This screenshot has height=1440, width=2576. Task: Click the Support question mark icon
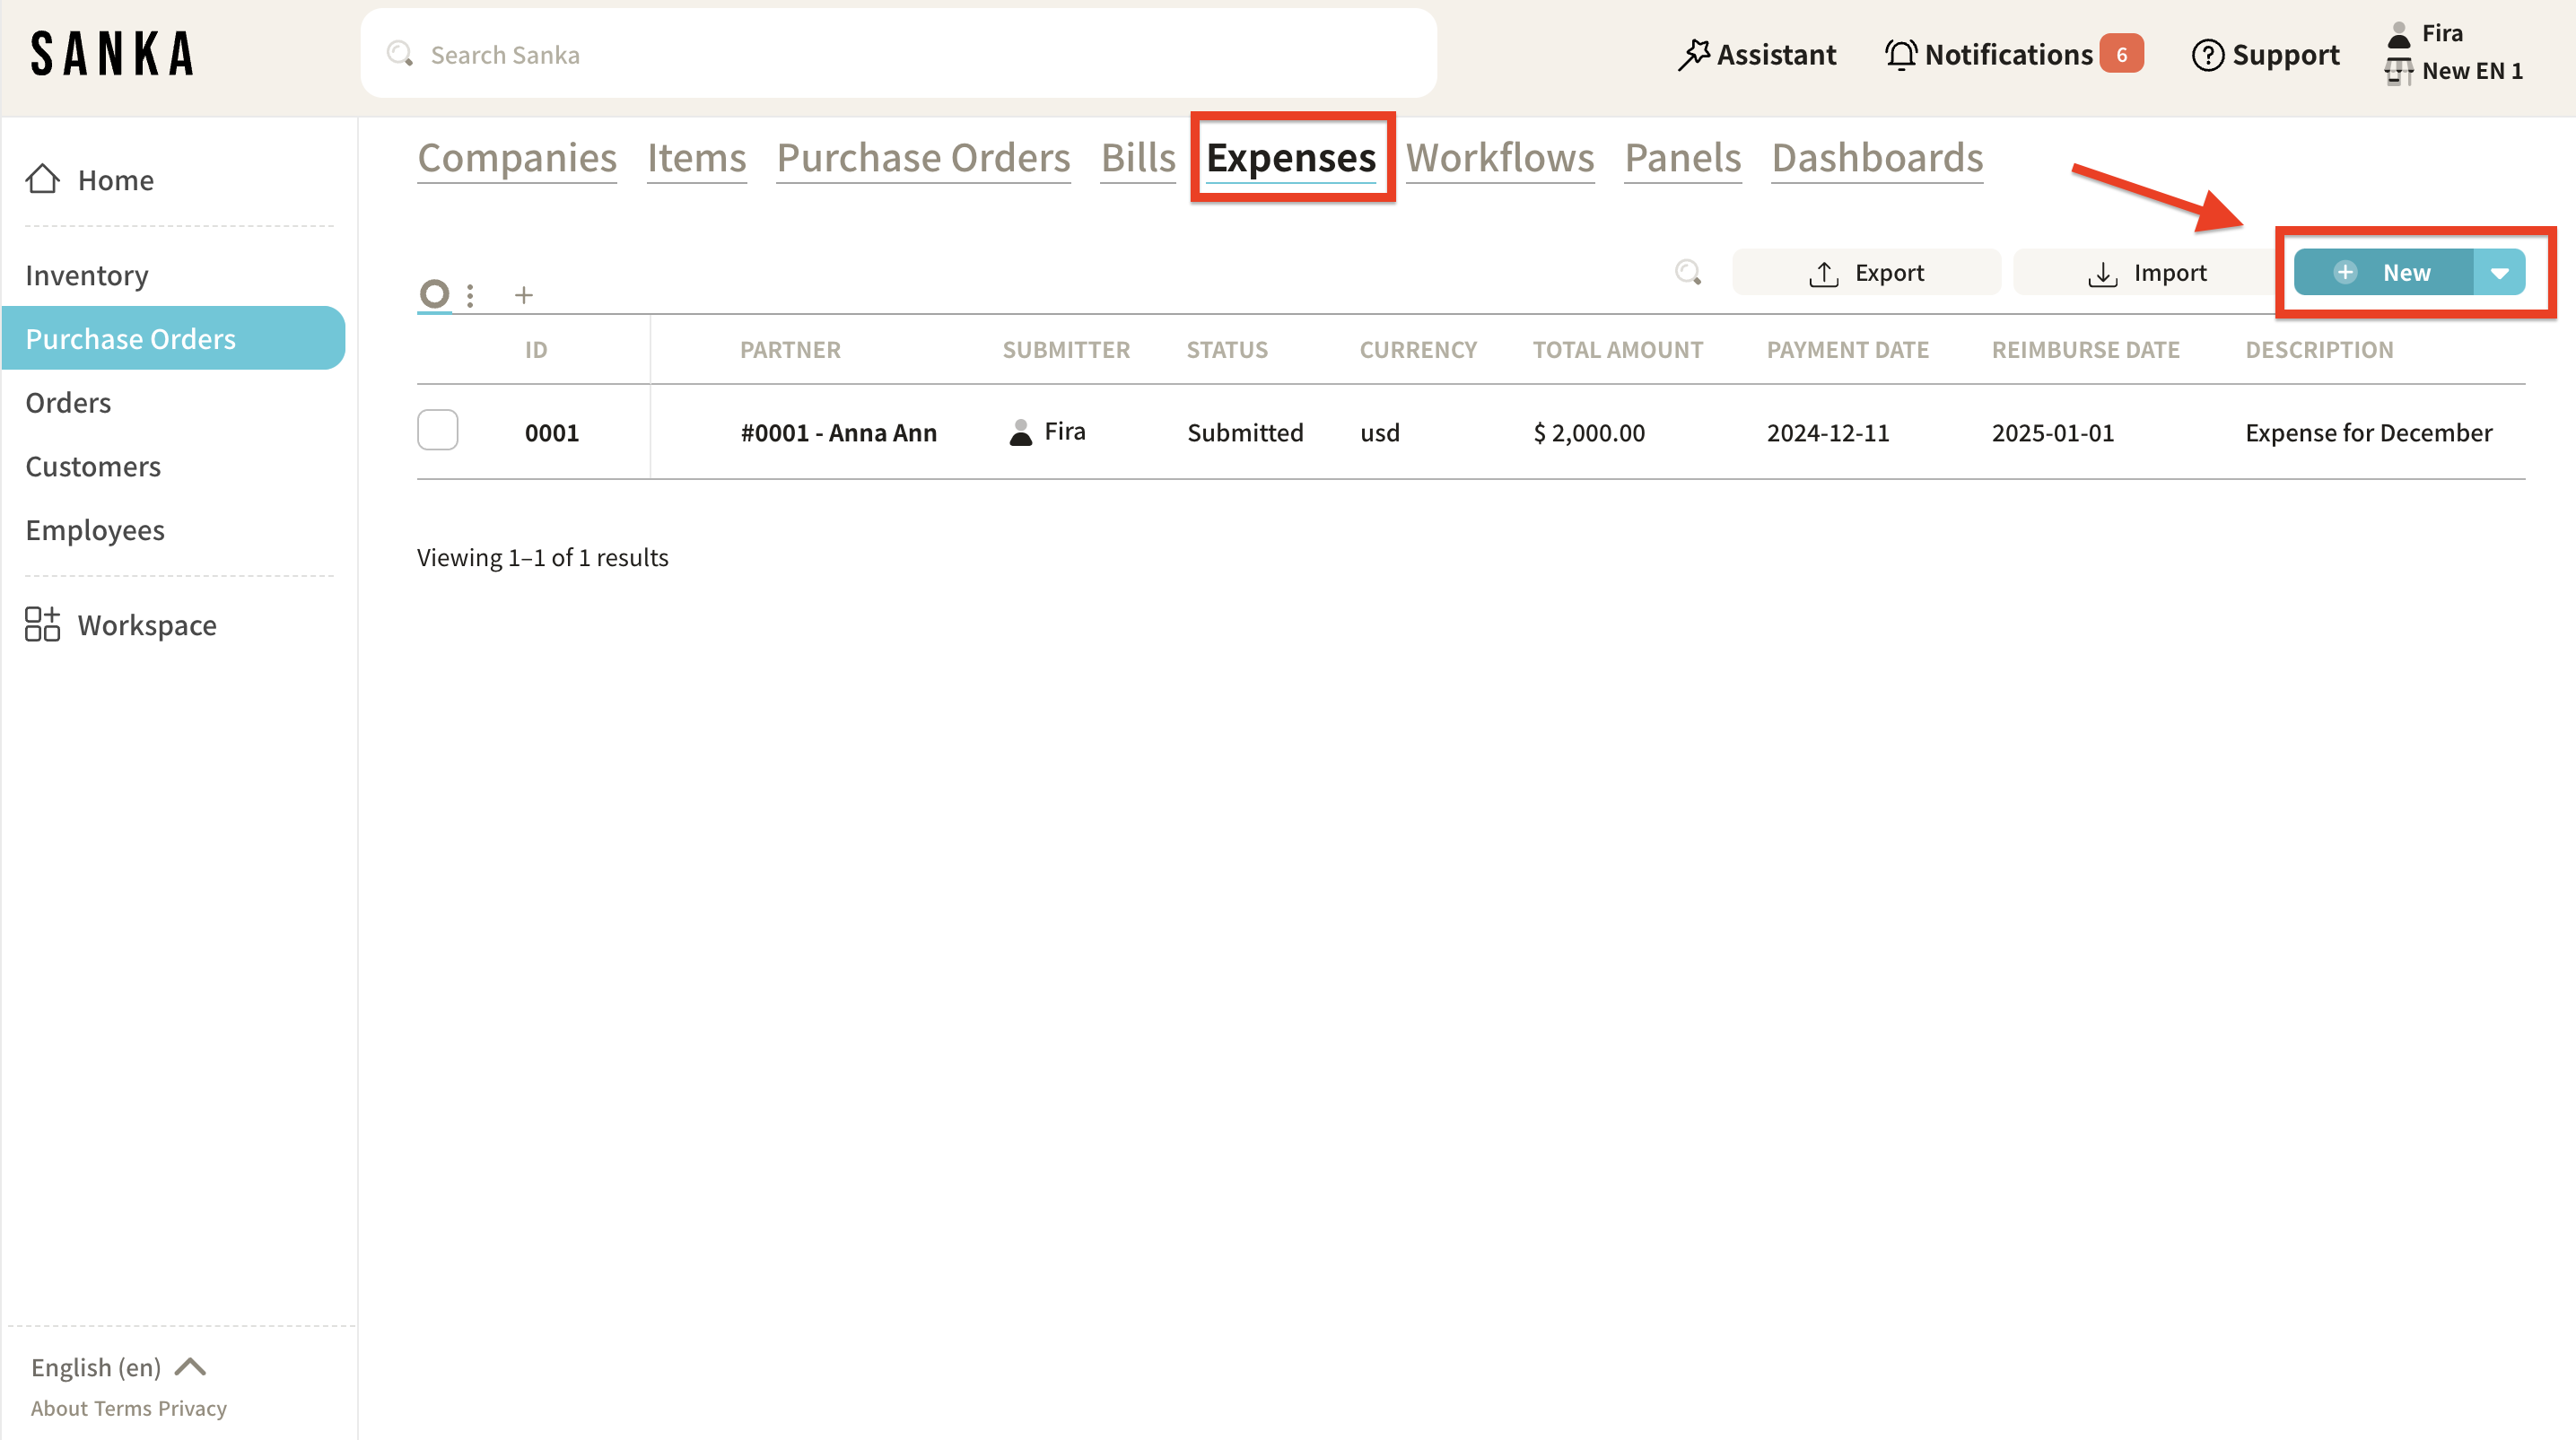(2207, 54)
